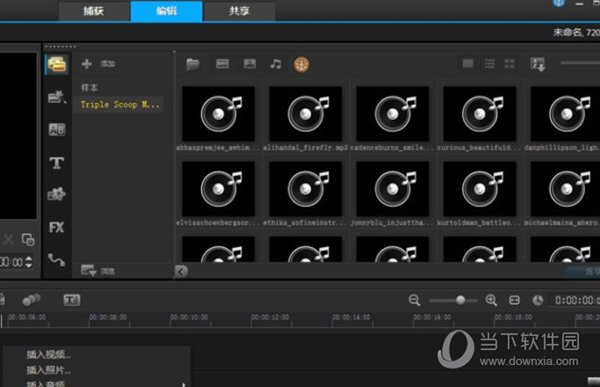Toggle the show videos filter icon
The image size is (600, 387).
click(x=222, y=64)
